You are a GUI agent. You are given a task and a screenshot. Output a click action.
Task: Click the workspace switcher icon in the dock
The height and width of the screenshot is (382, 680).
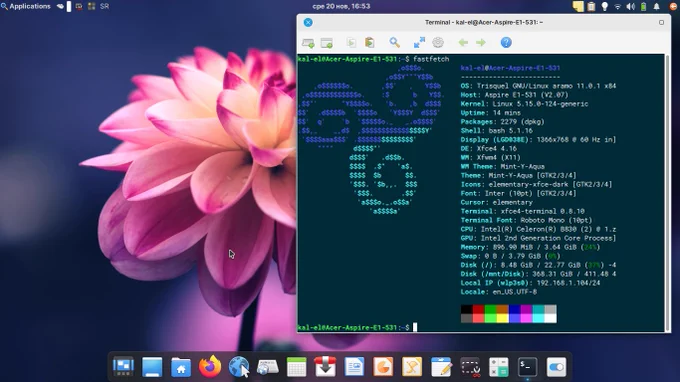[x=123, y=367]
